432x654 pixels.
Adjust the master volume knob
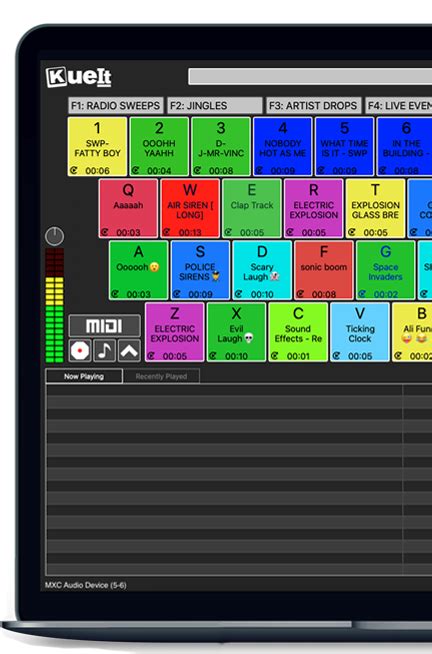click(x=55, y=236)
